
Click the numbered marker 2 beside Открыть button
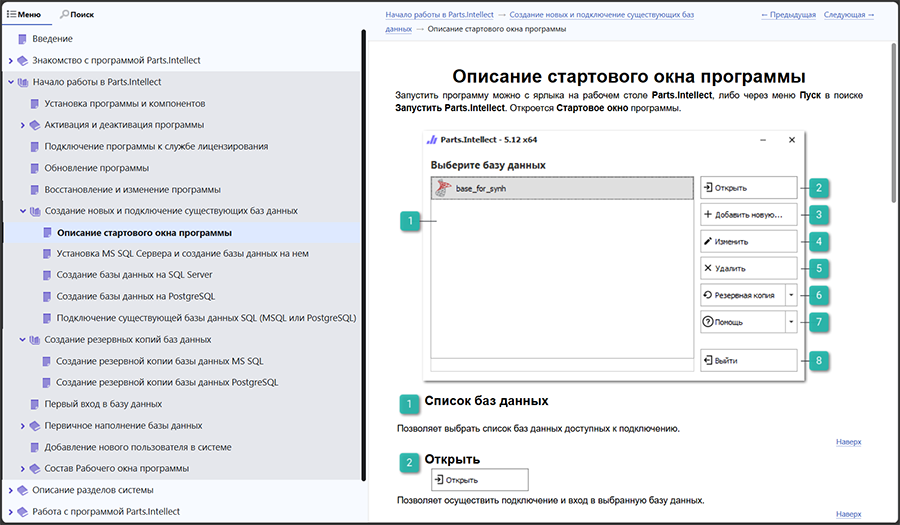pos(819,188)
